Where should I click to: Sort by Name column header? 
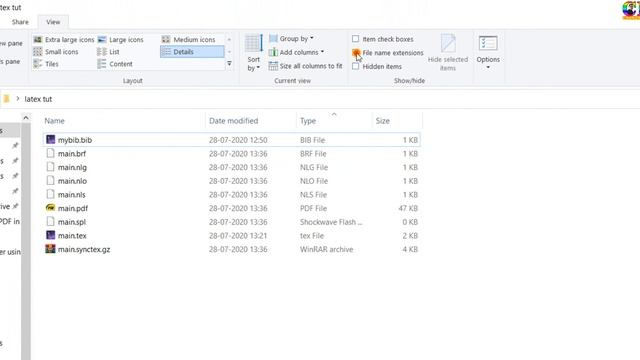pos(124,121)
